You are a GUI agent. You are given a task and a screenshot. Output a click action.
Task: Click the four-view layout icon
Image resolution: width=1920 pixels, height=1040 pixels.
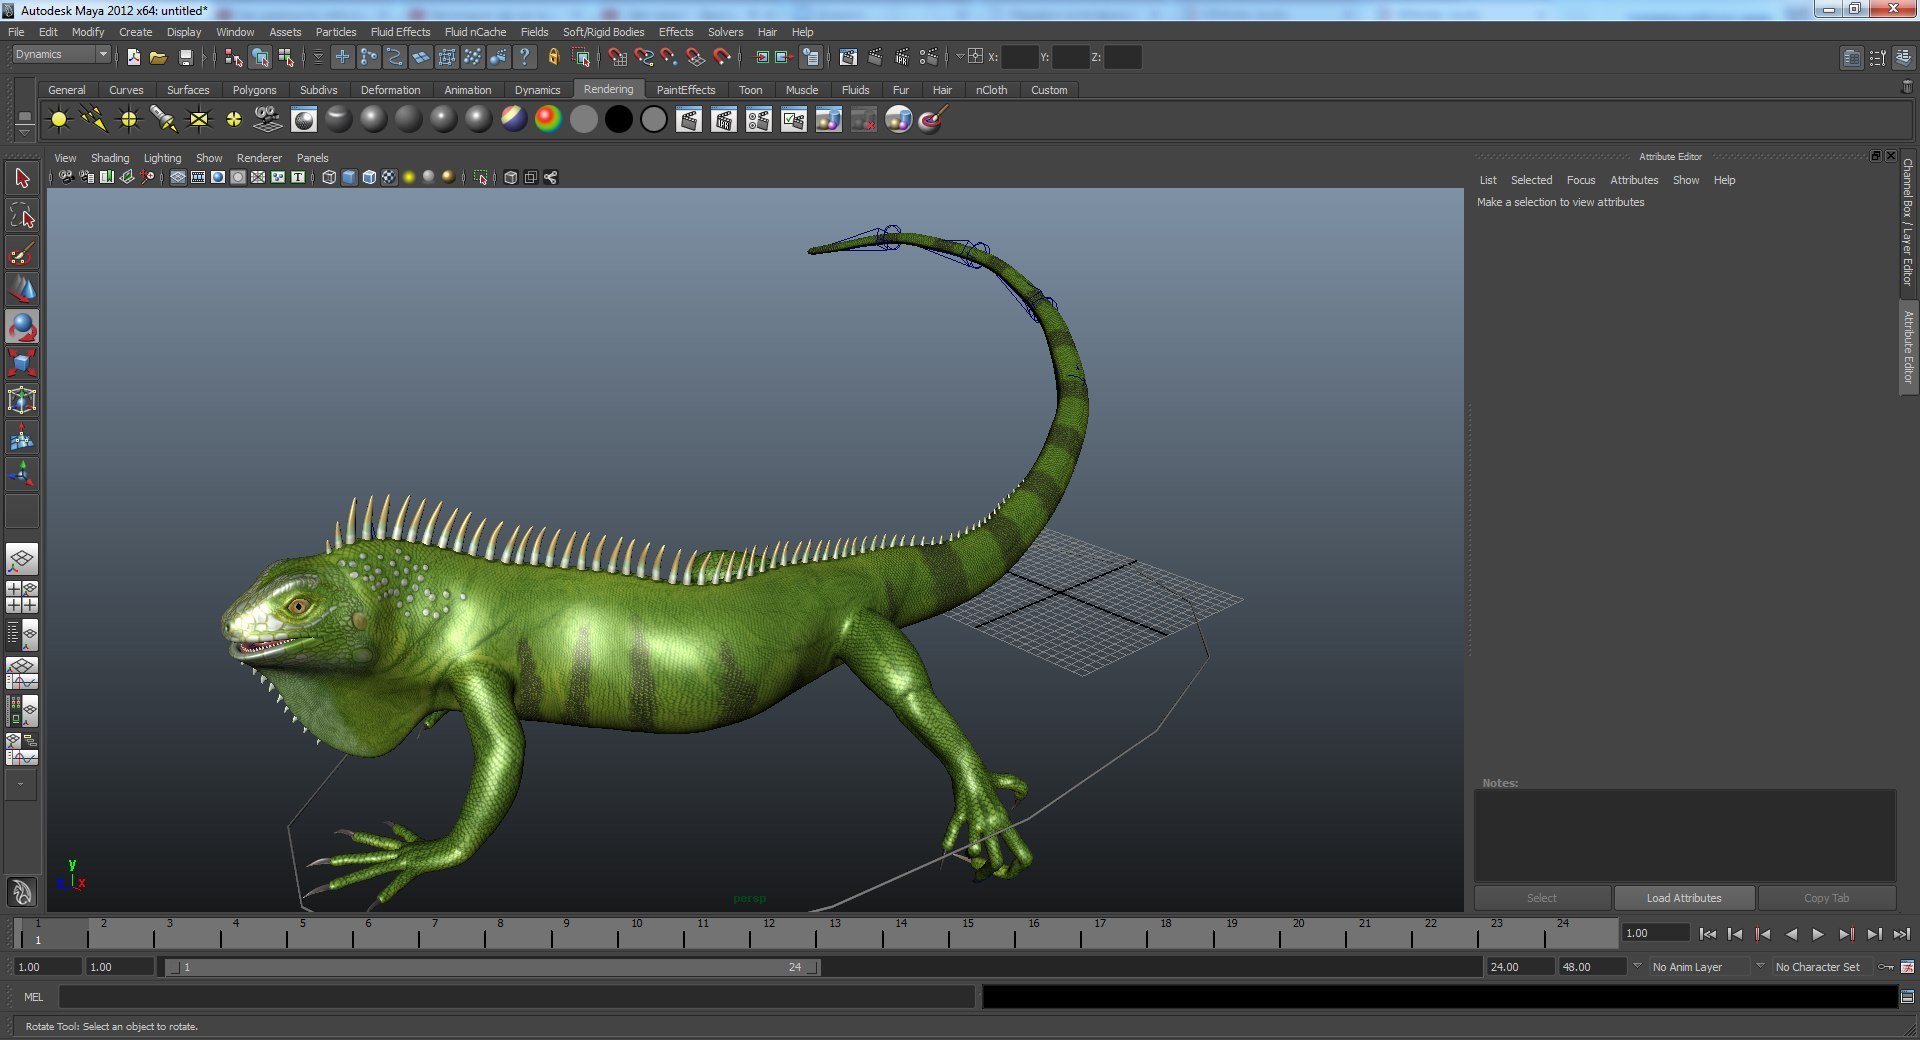22,597
